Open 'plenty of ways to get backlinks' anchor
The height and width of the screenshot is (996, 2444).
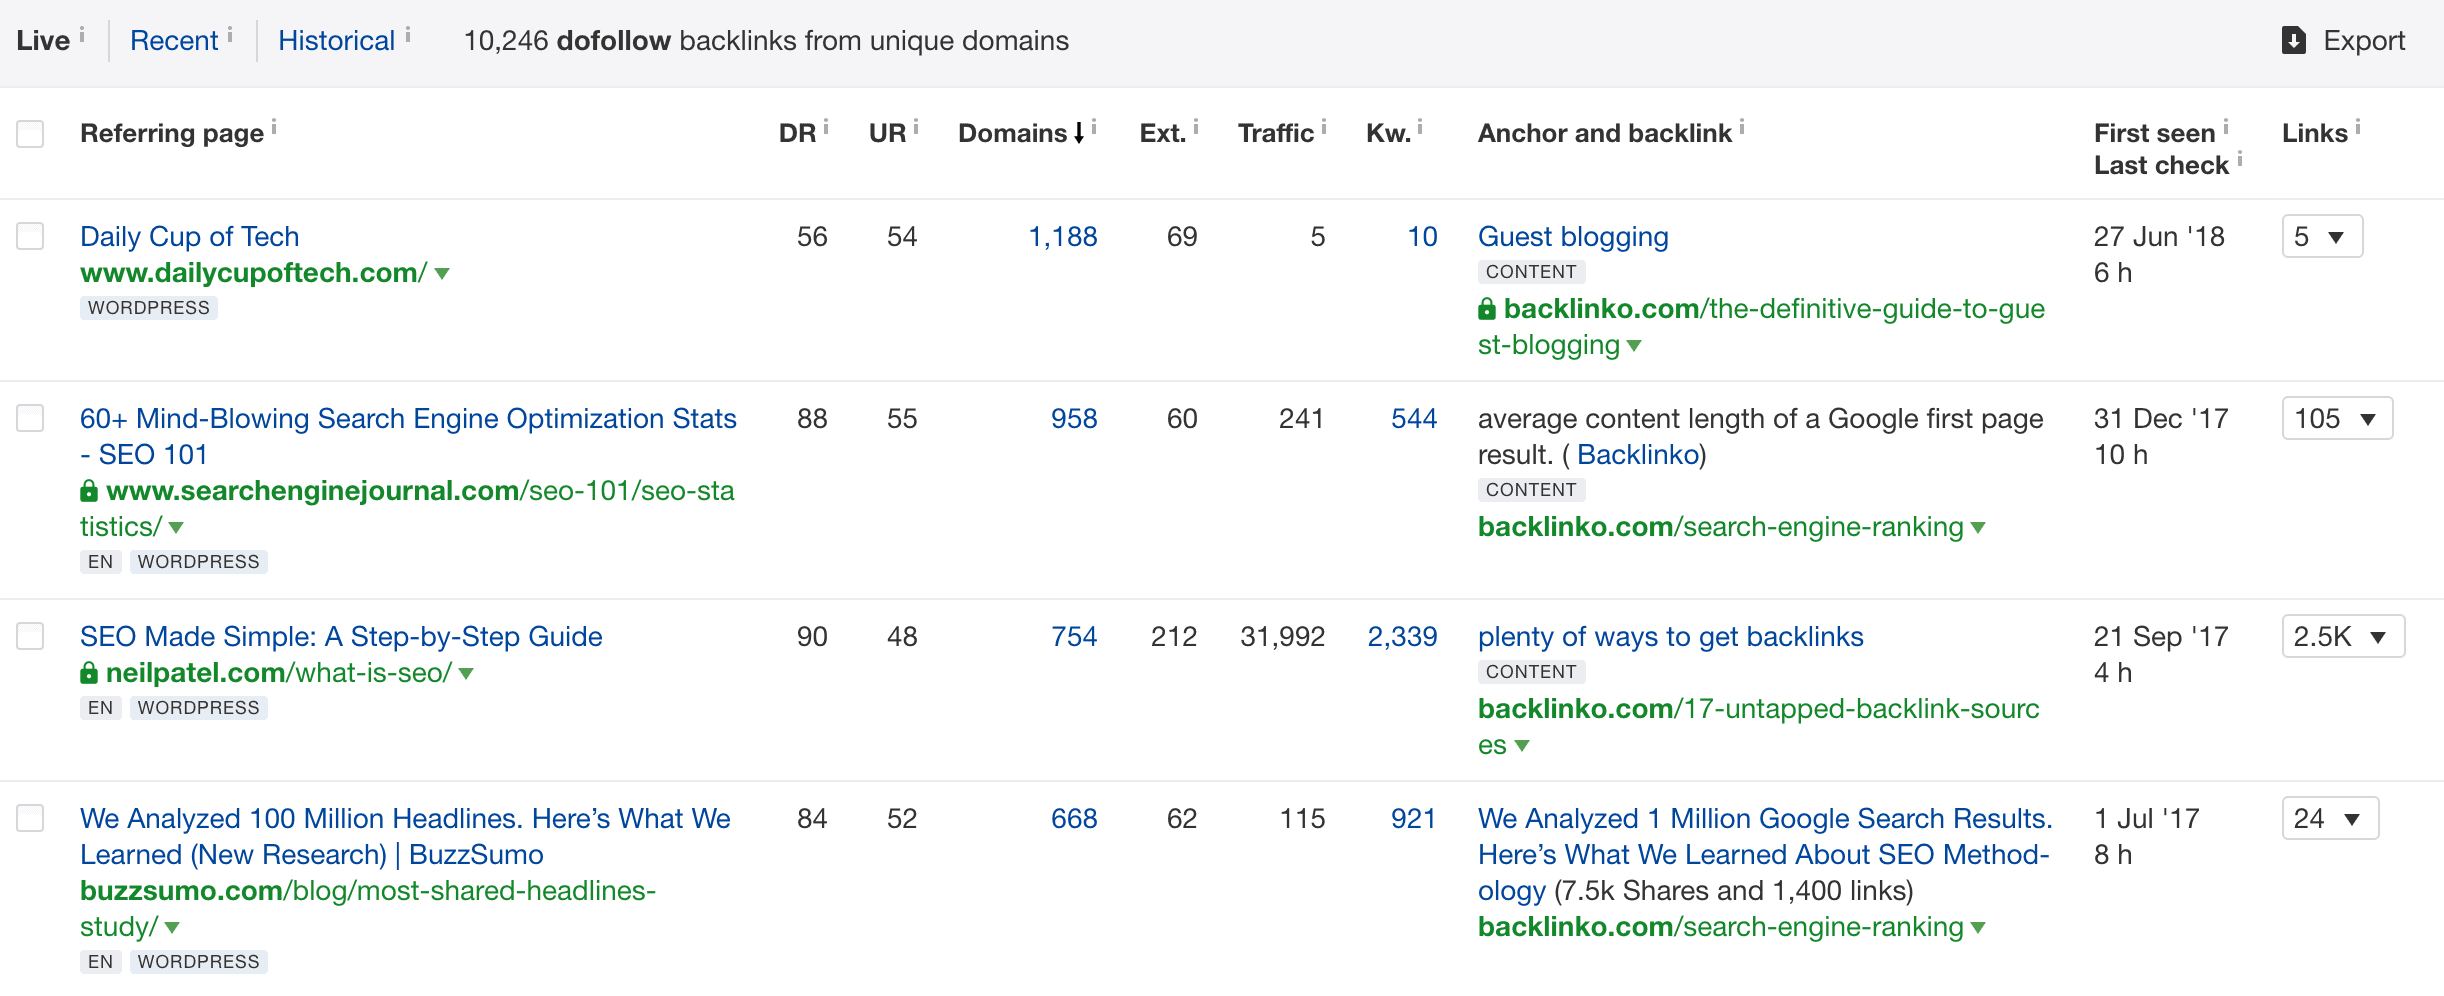1671,636
